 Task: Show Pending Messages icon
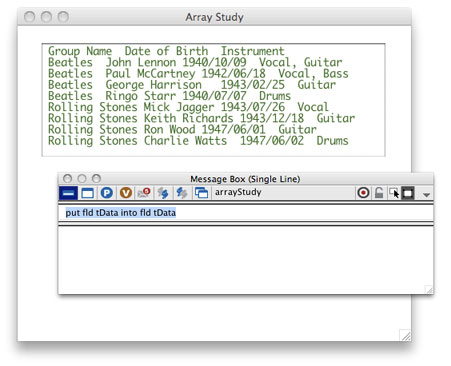tap(144, 193)
